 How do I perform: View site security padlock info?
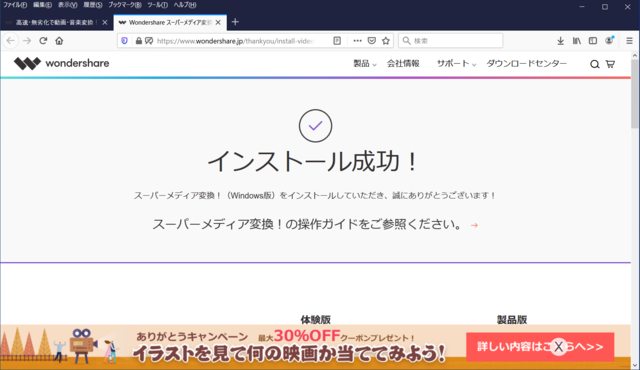click(x=139, y=41)
